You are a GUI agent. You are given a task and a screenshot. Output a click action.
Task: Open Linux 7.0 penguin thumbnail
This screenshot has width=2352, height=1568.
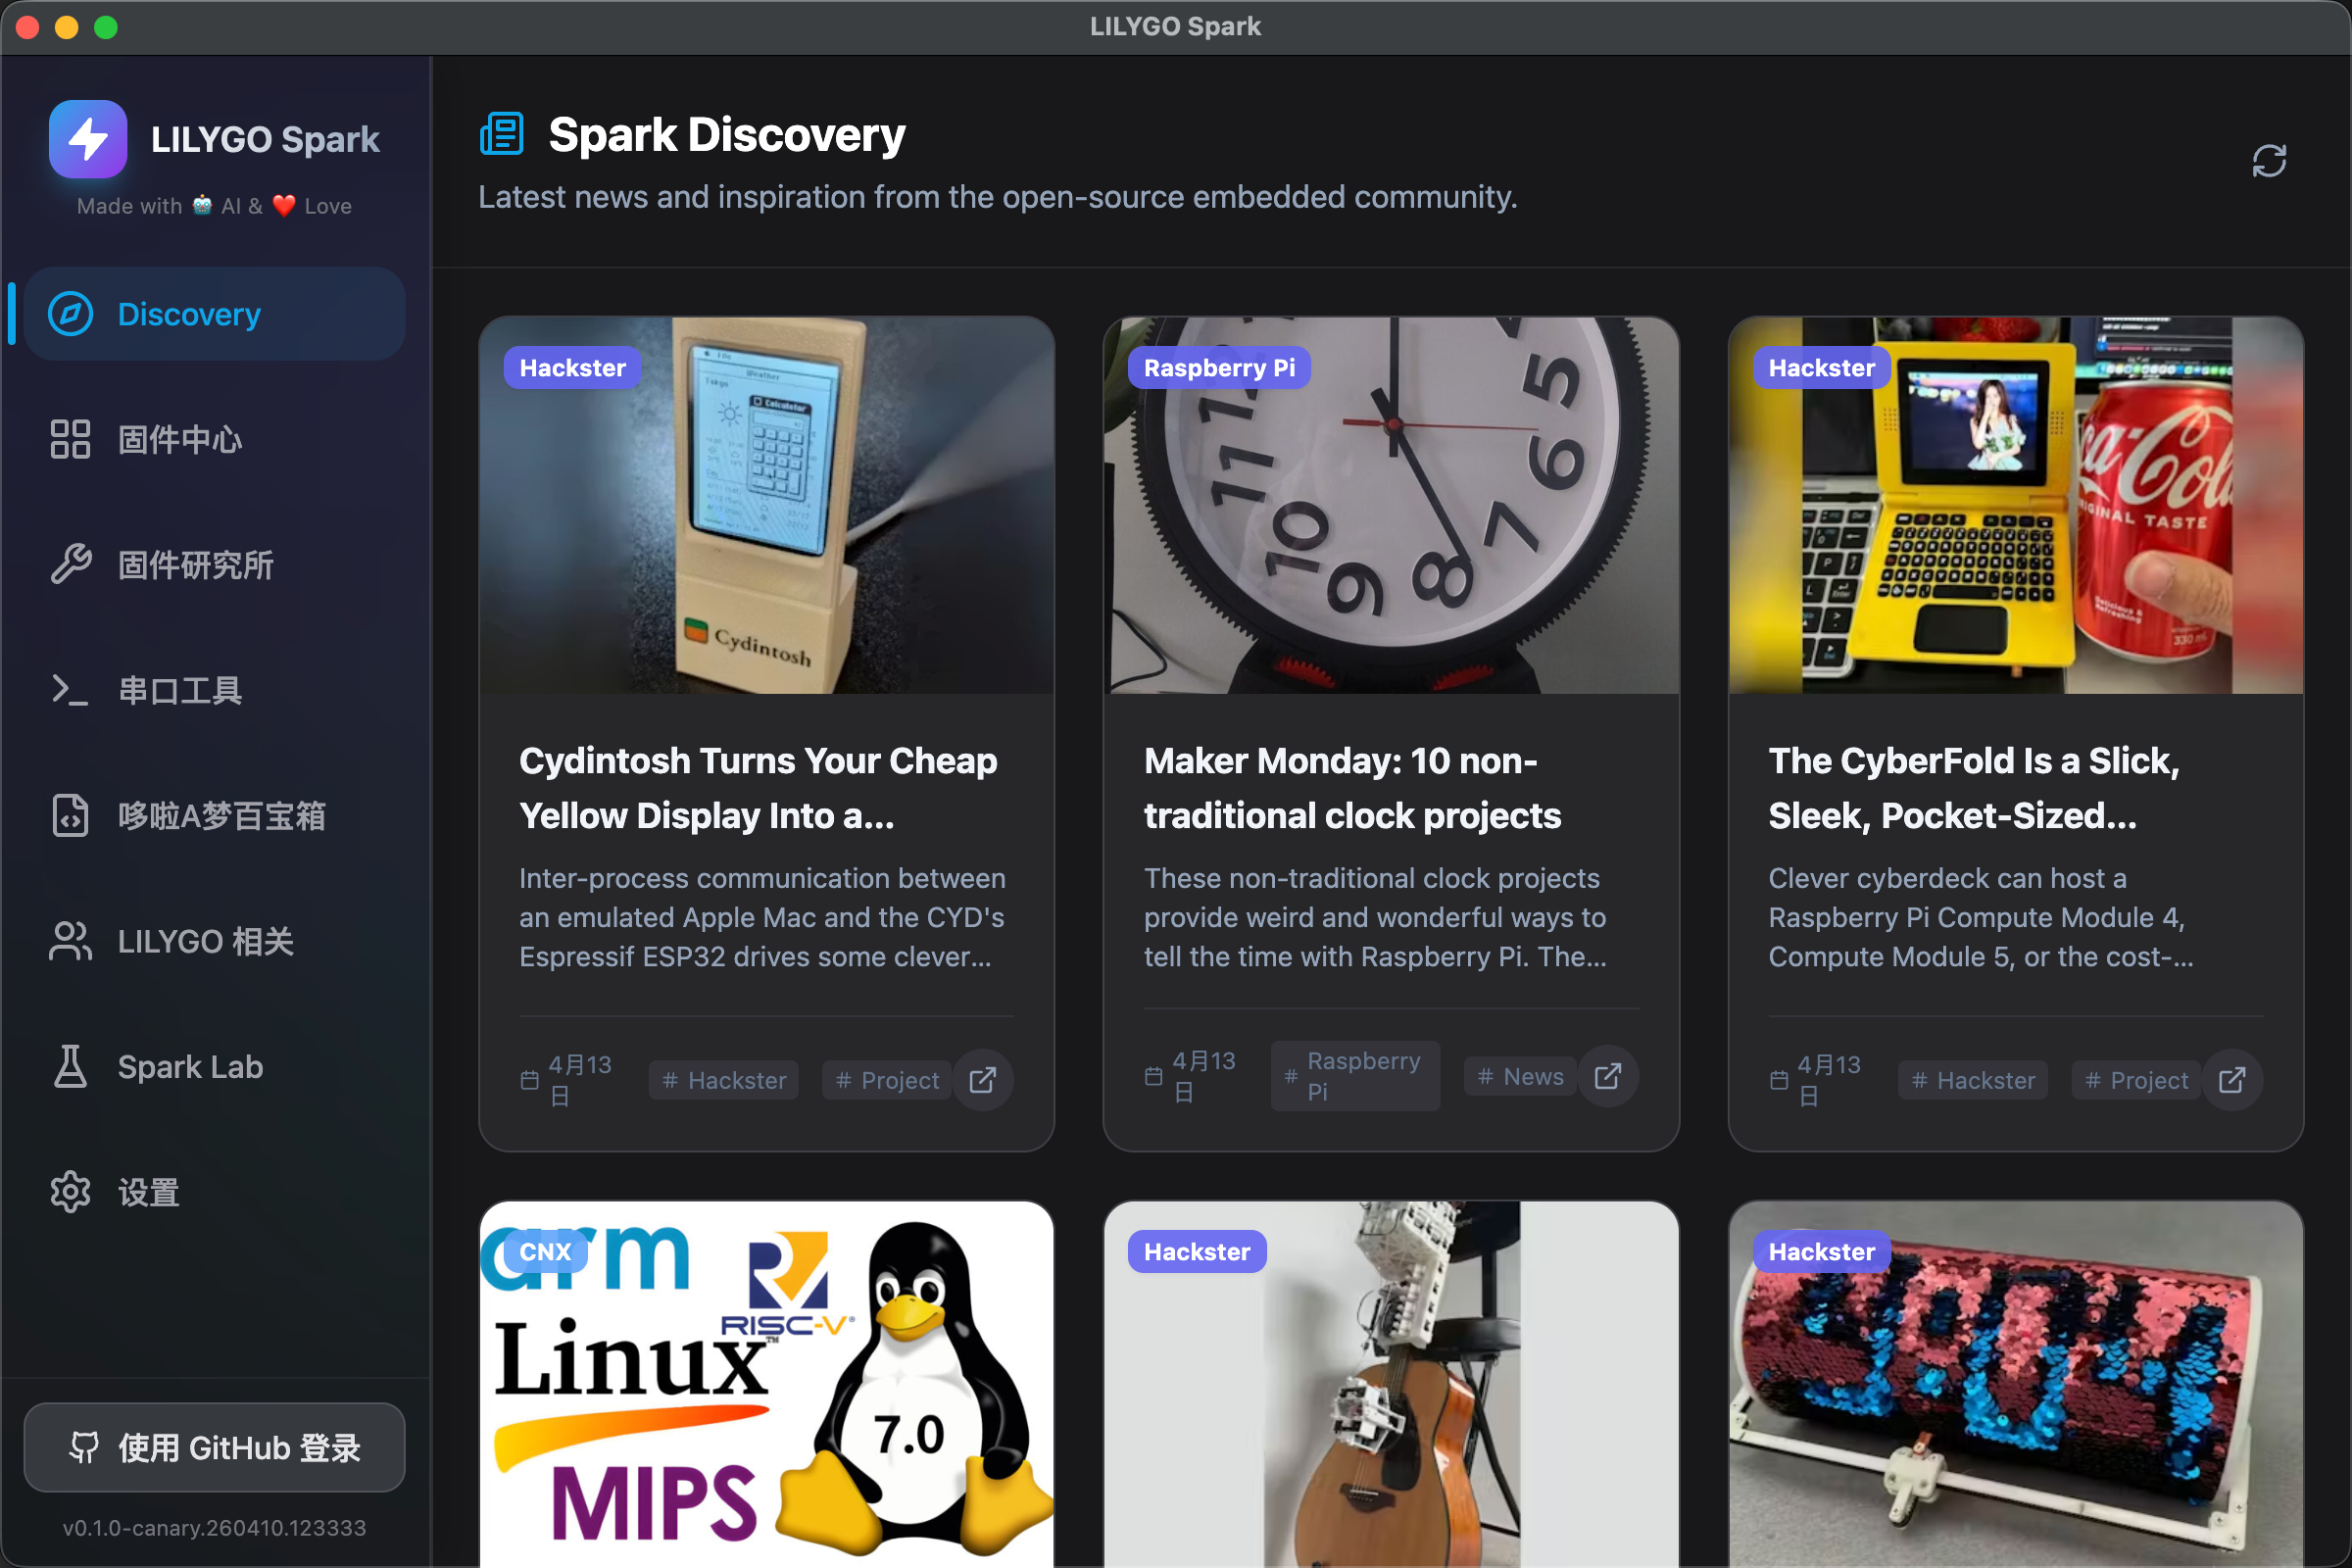766,1384
